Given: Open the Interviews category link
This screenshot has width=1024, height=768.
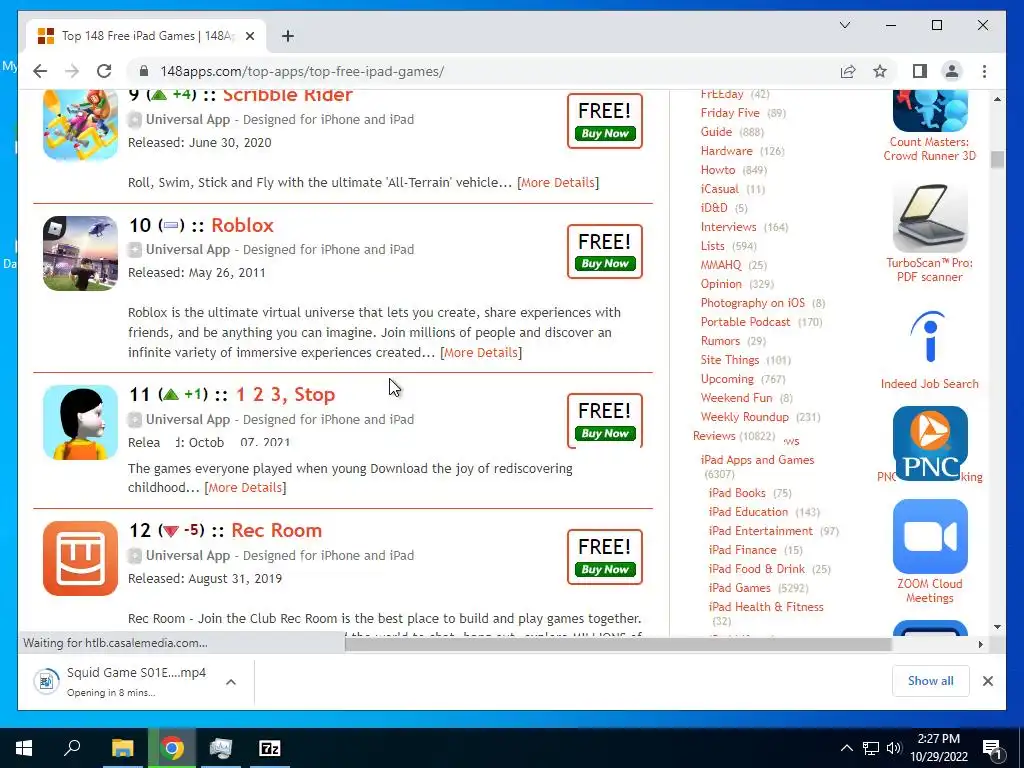Looking at the screenshot, I should click(x=728, y=227).
